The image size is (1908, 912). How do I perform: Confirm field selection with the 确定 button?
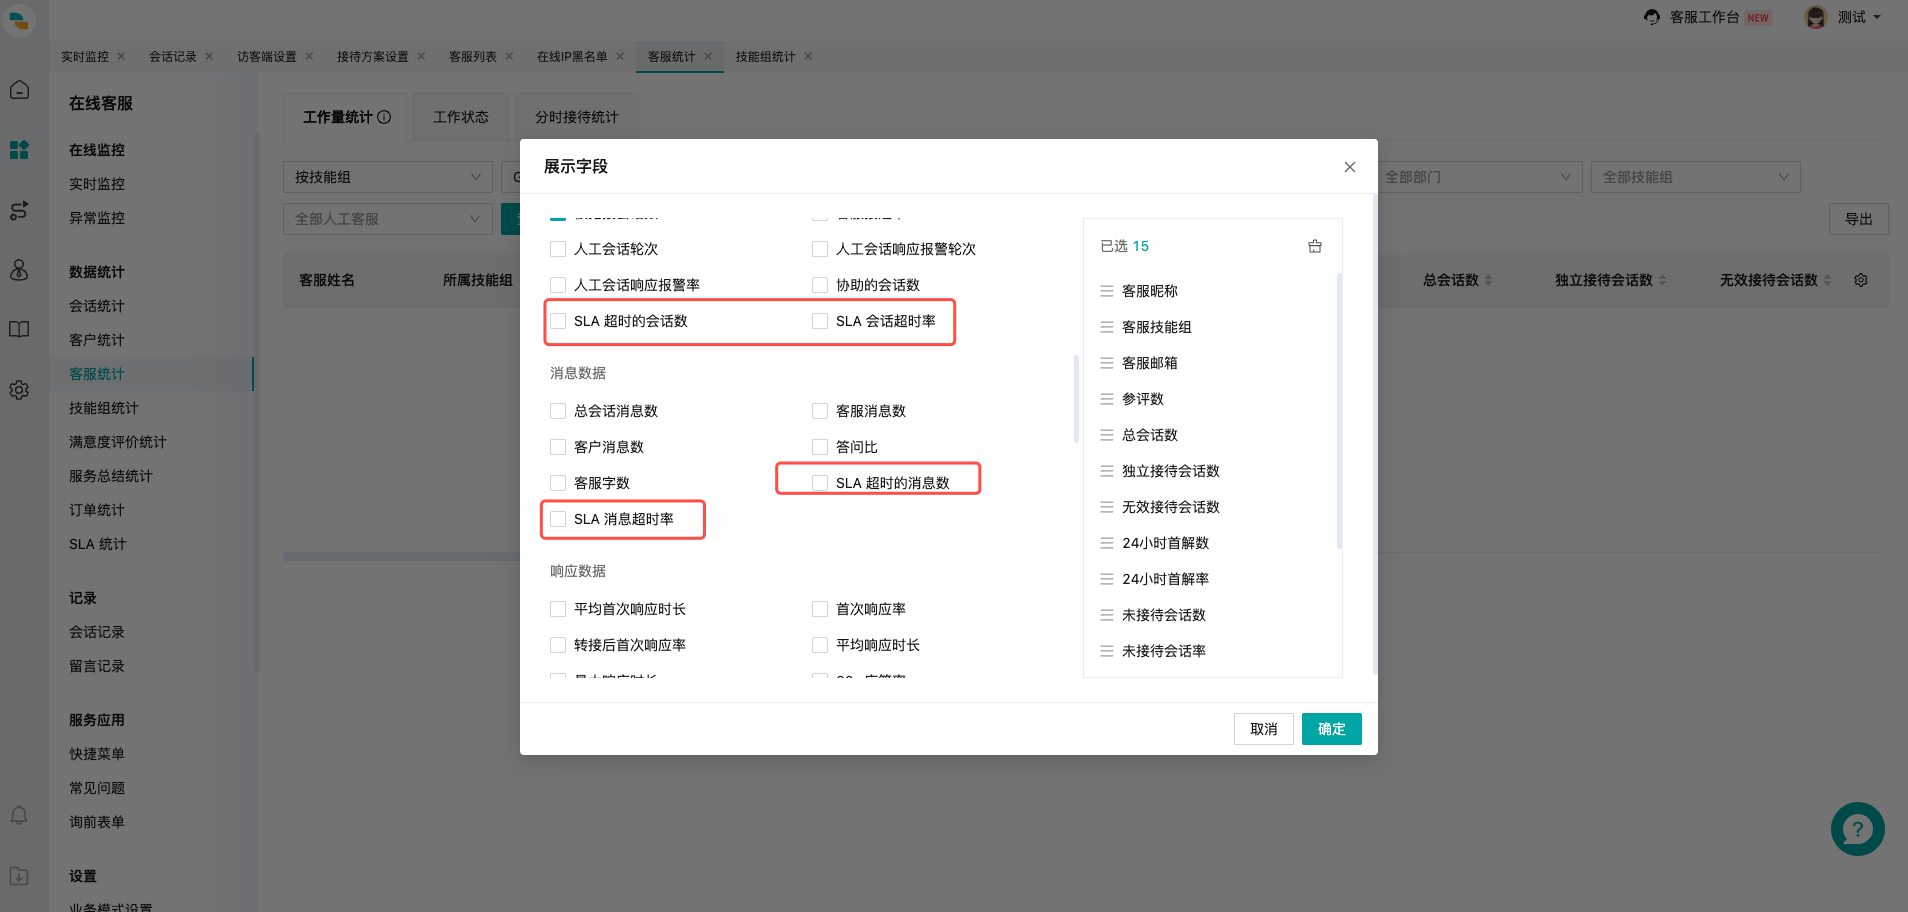pos(1331,729)
